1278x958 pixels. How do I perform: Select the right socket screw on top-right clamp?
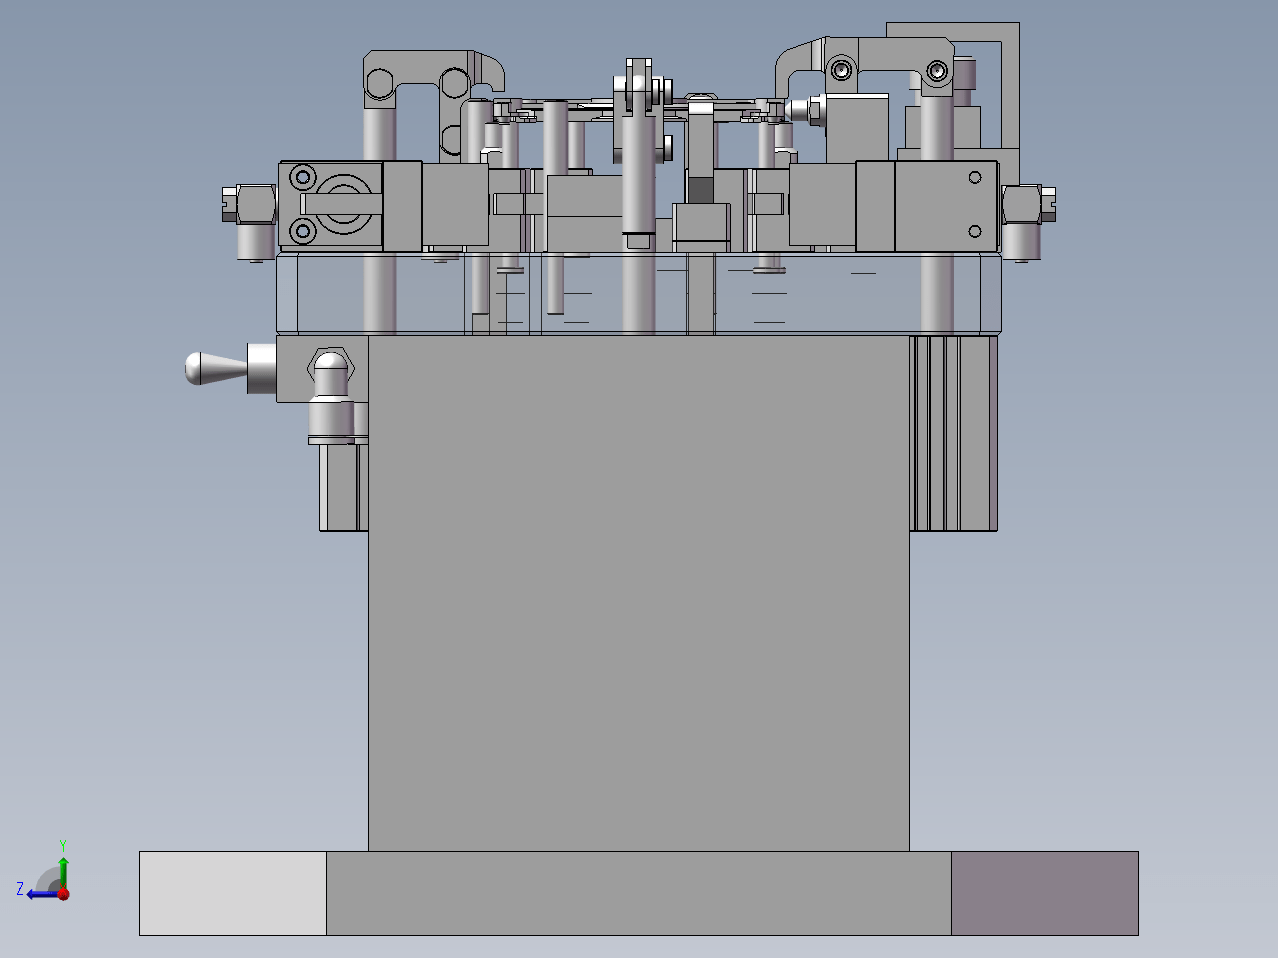tap(937, 70)
